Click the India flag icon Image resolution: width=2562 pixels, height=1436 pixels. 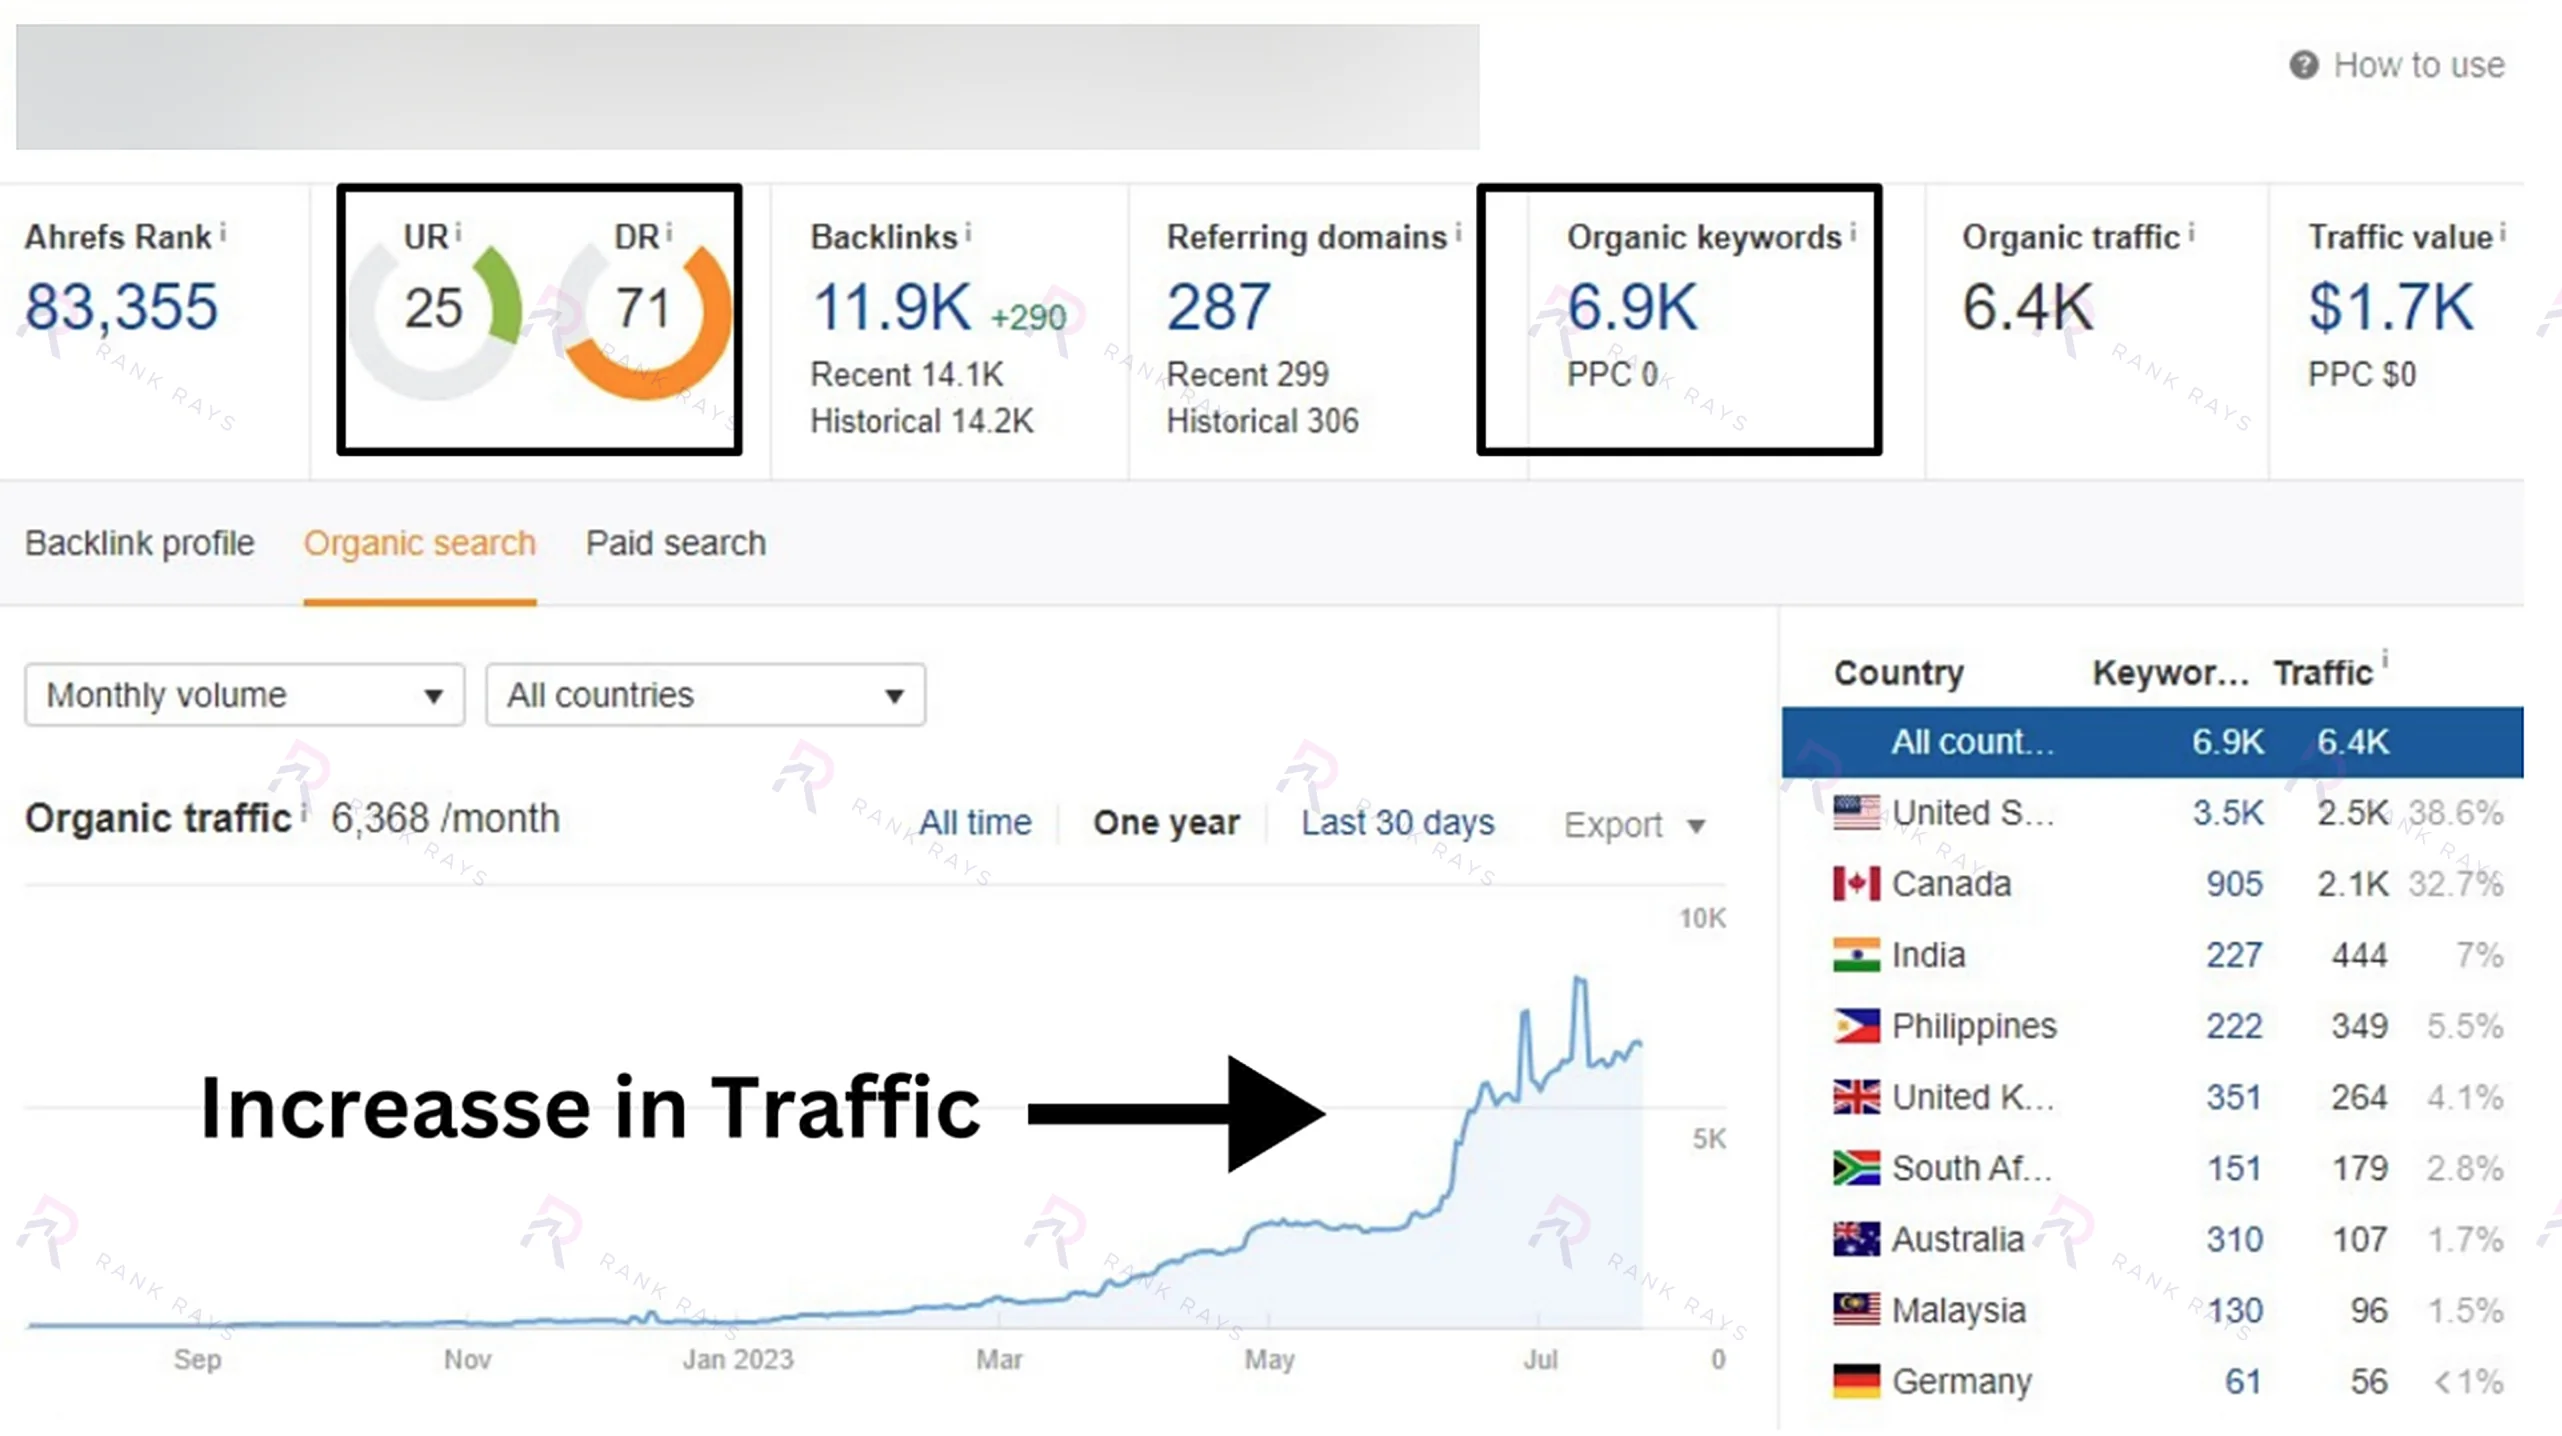1856,955
